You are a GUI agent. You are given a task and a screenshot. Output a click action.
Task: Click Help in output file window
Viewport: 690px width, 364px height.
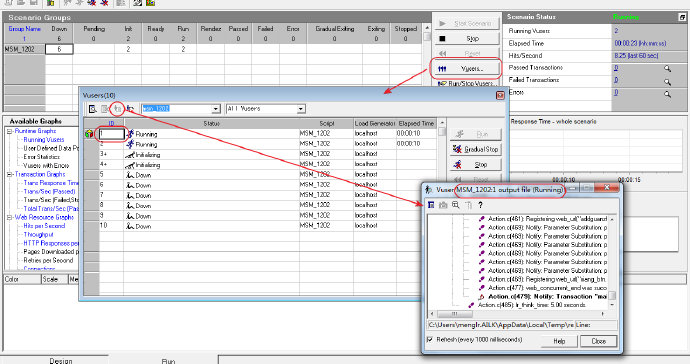(x=559, y=341)
